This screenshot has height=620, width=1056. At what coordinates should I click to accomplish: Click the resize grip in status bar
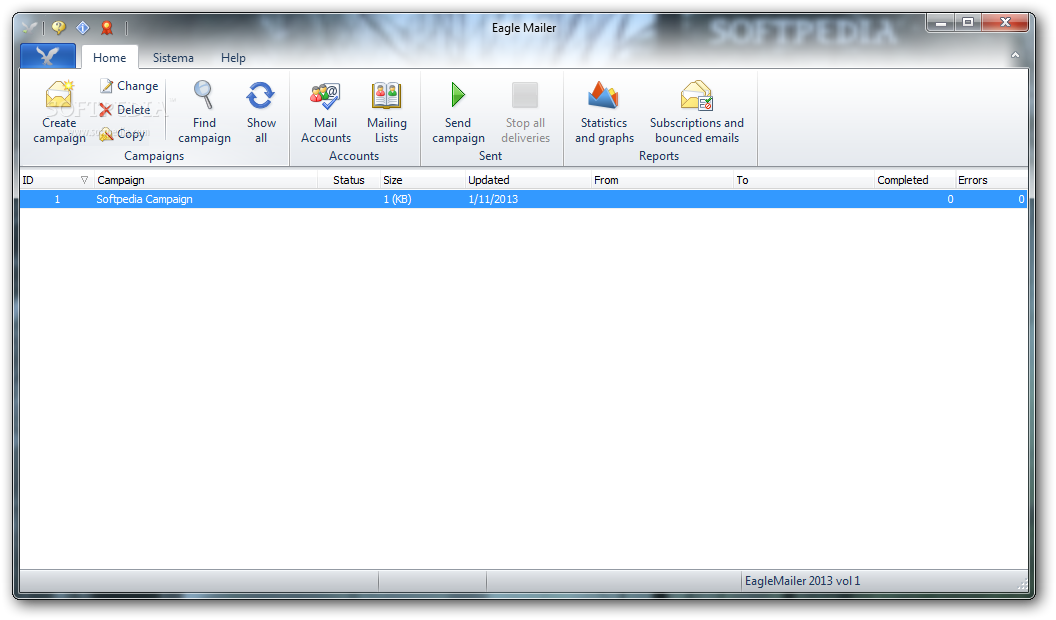click(x=1022, y=584)
